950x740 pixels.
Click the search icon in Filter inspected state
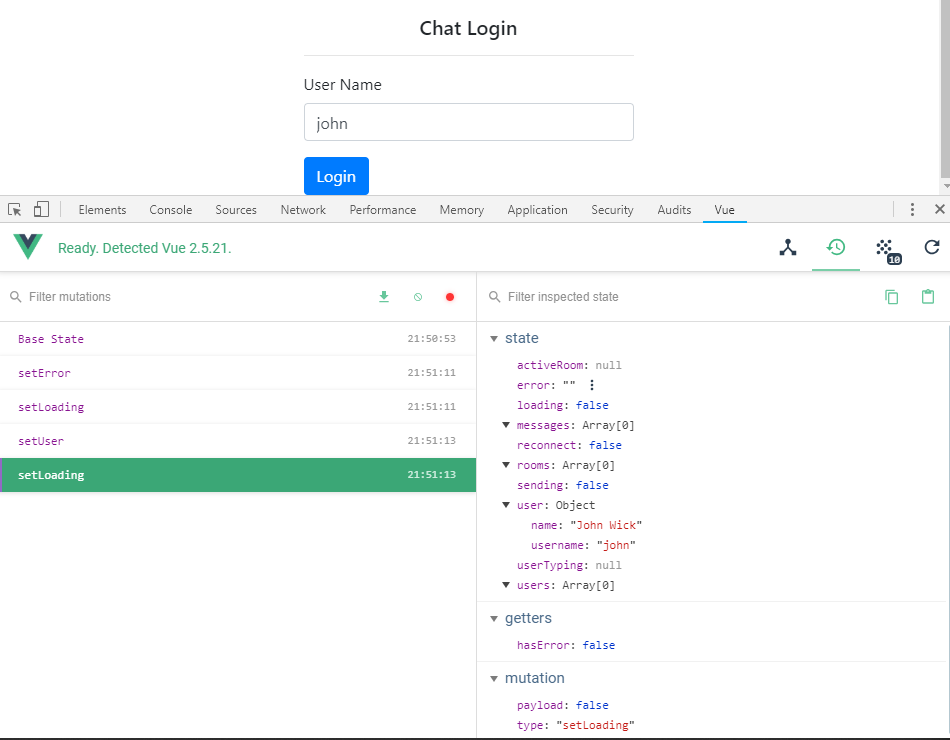coord(495,297)
